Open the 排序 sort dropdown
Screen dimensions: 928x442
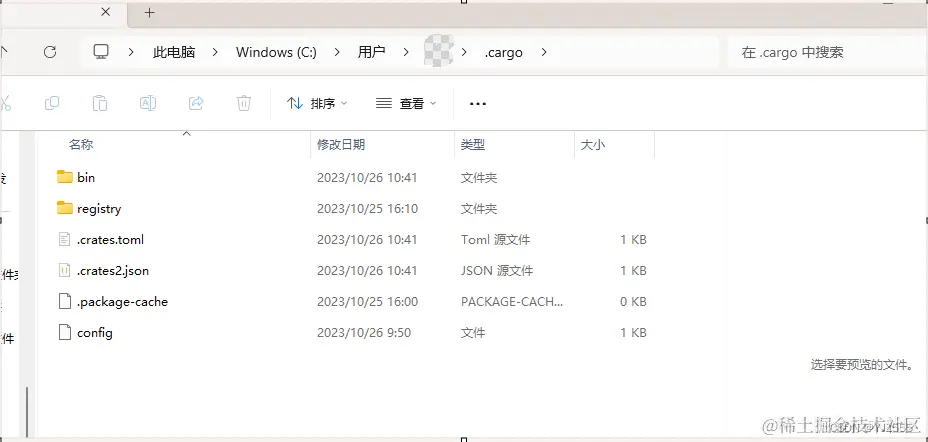[x=317, y=104]
